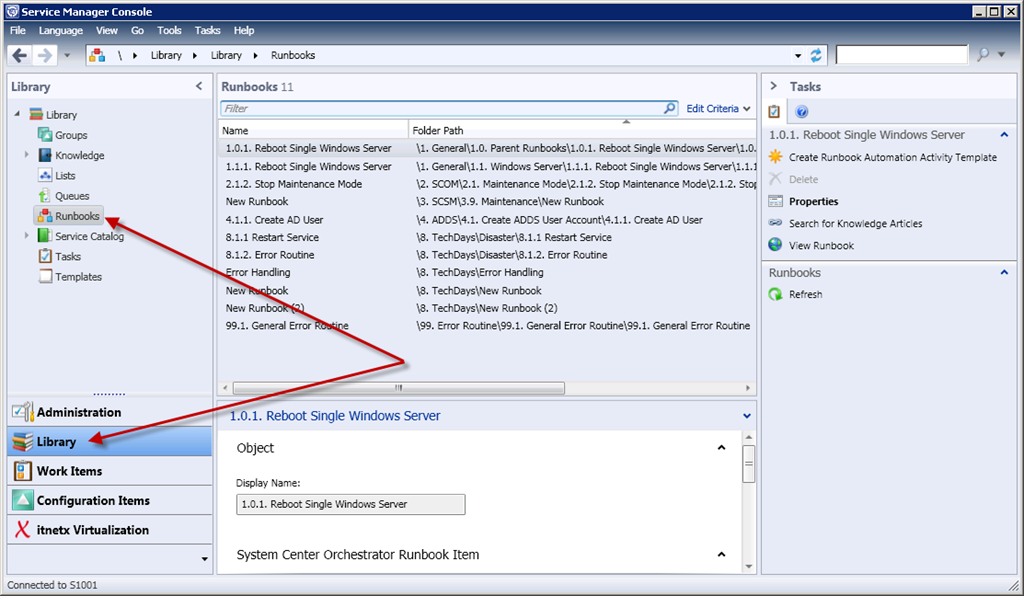The image size is (1024, 596).
Task: Open Properties in Tasks pane
Action: 813,201
